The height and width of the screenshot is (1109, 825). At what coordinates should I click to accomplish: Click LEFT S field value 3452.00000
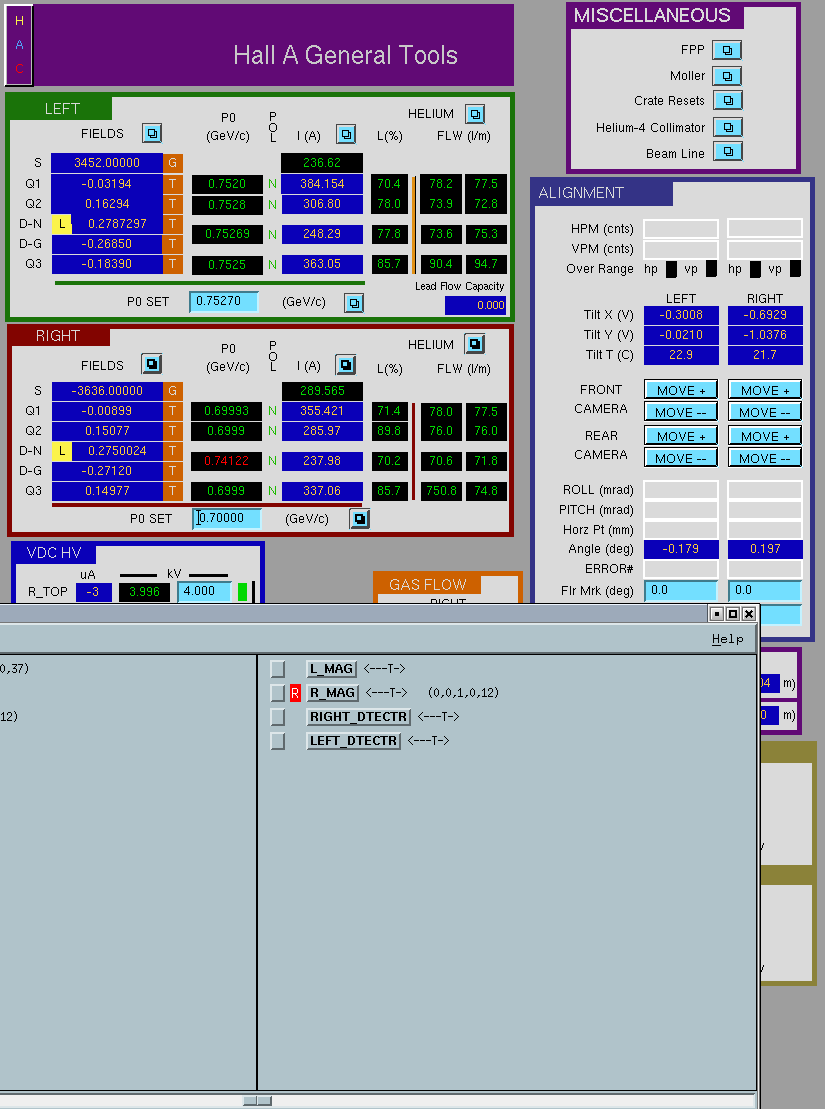click(107, 163)
